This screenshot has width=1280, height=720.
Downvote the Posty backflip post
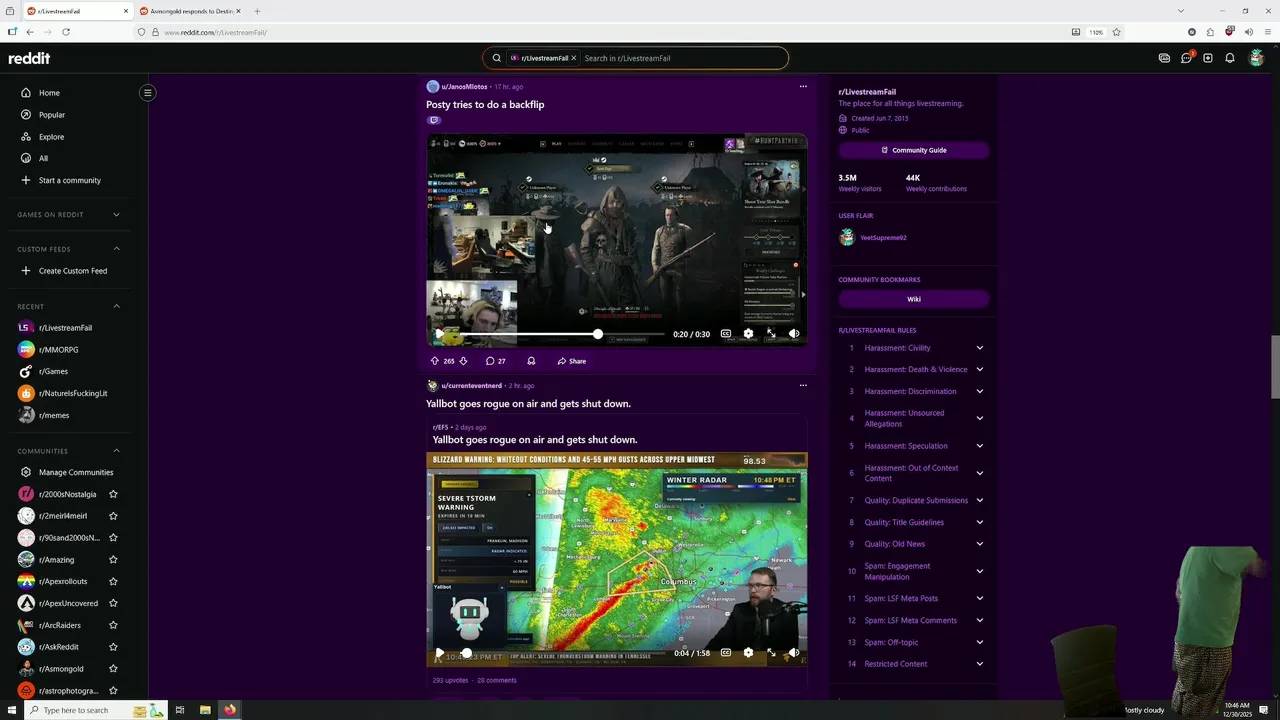click(x=463, y=361)
